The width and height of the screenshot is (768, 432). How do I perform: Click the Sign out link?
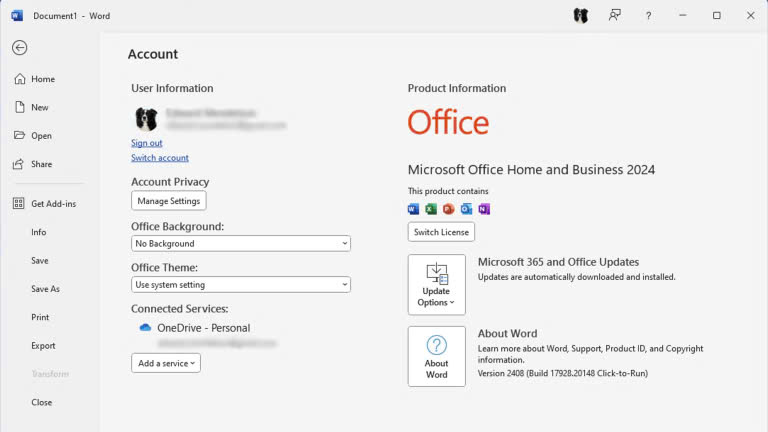tap(146, 143)
